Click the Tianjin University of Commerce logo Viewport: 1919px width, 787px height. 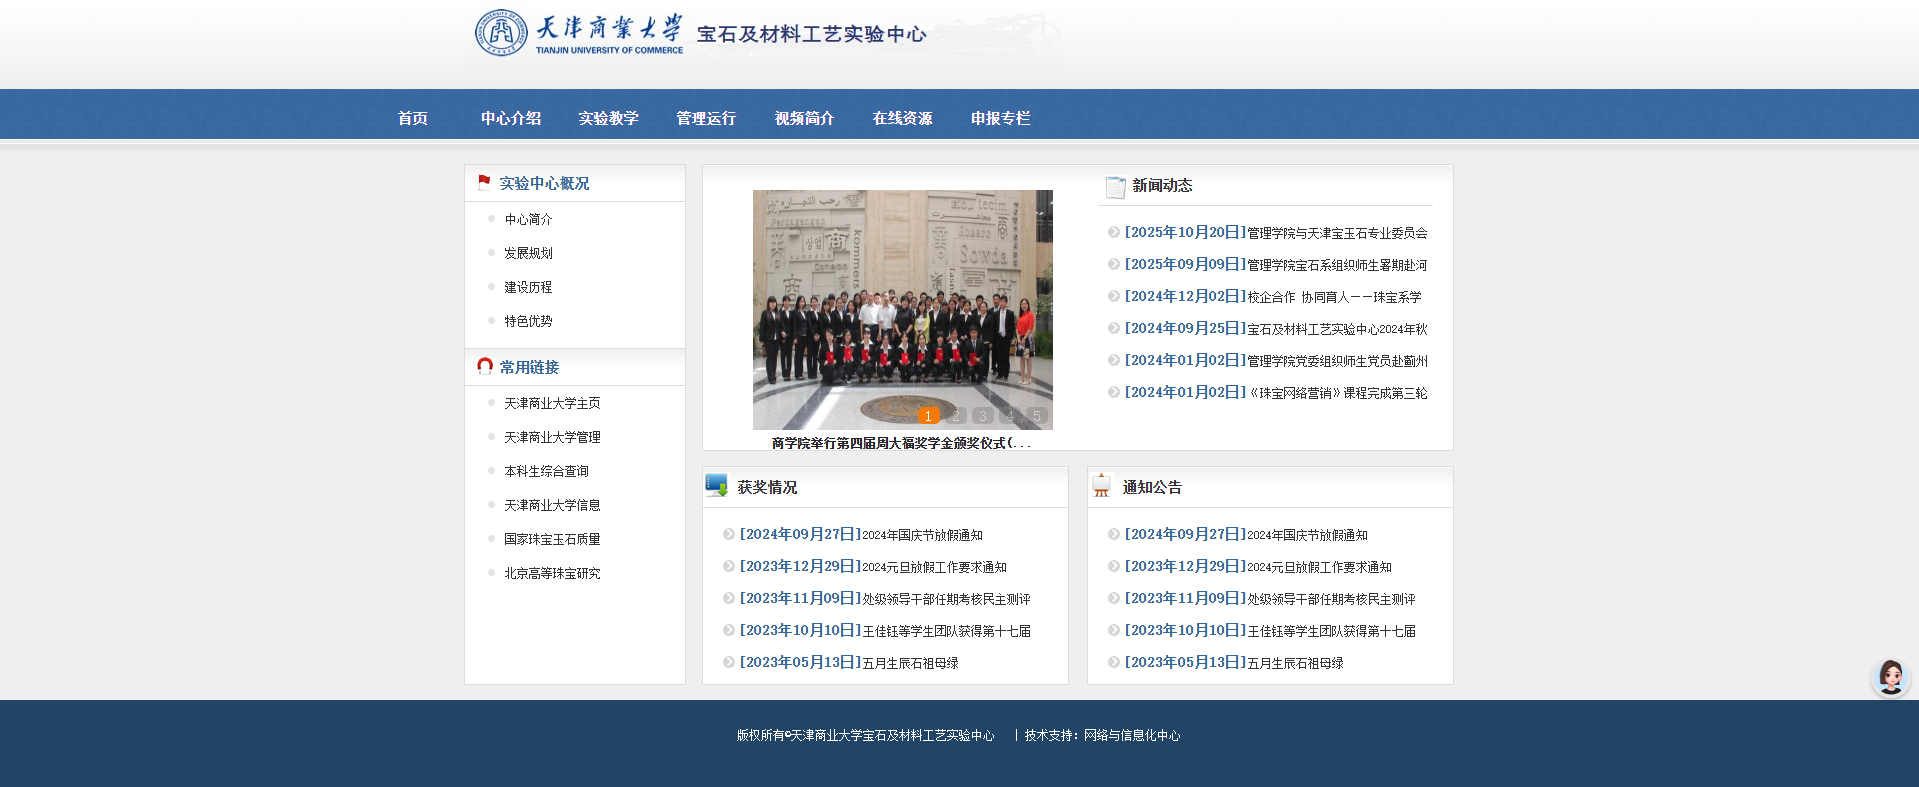pos(579,34)
